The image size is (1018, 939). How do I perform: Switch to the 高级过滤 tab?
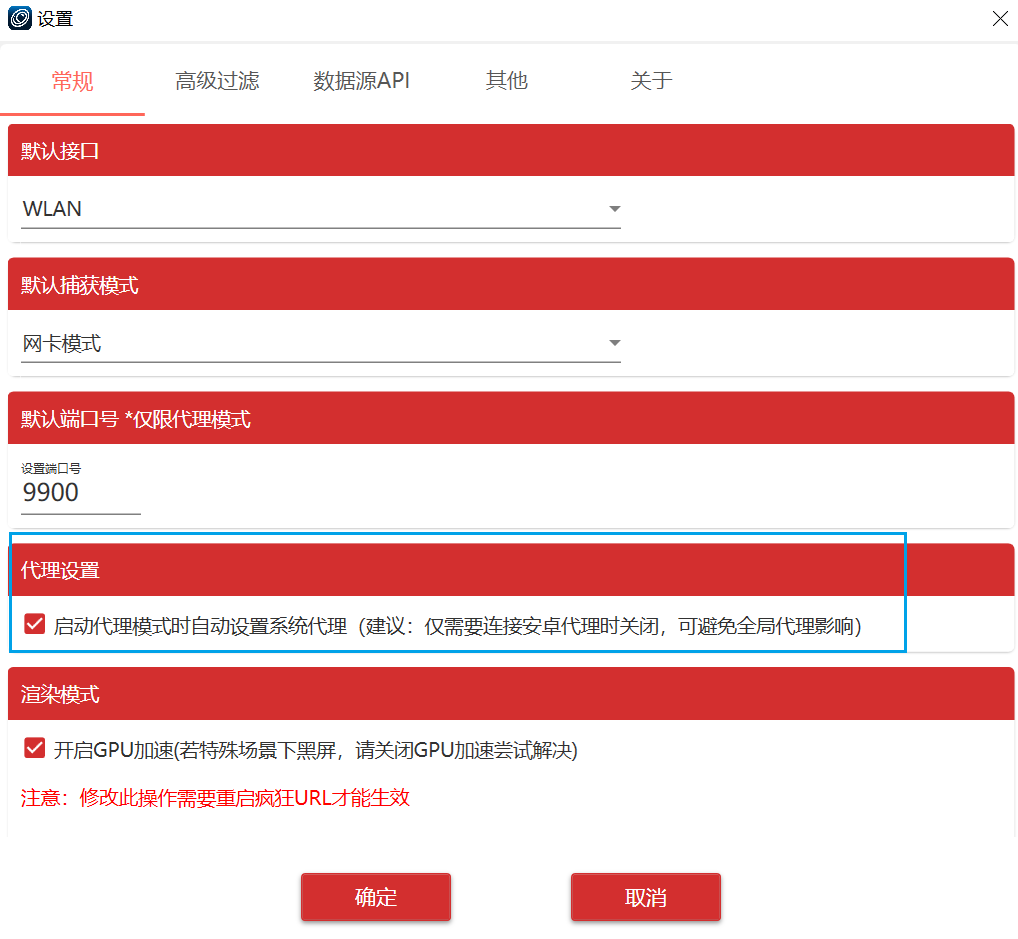point(216,82)
